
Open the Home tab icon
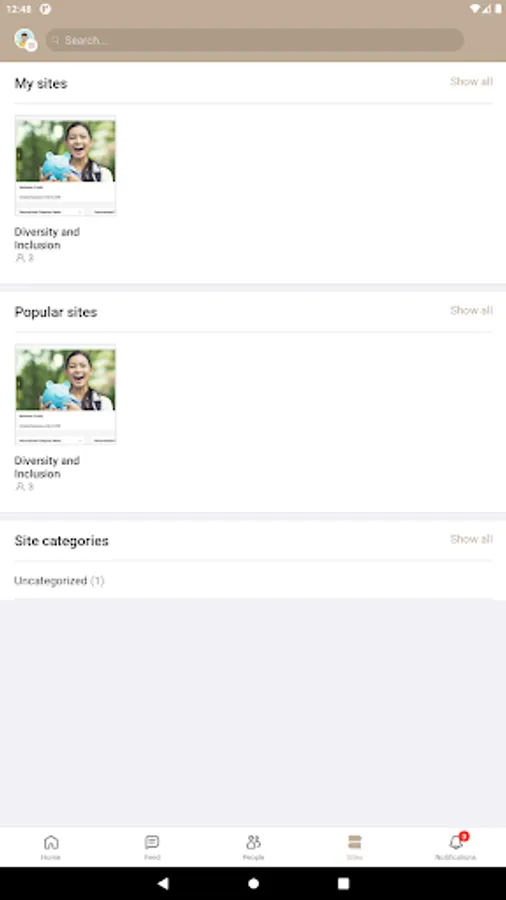(51, 843)
